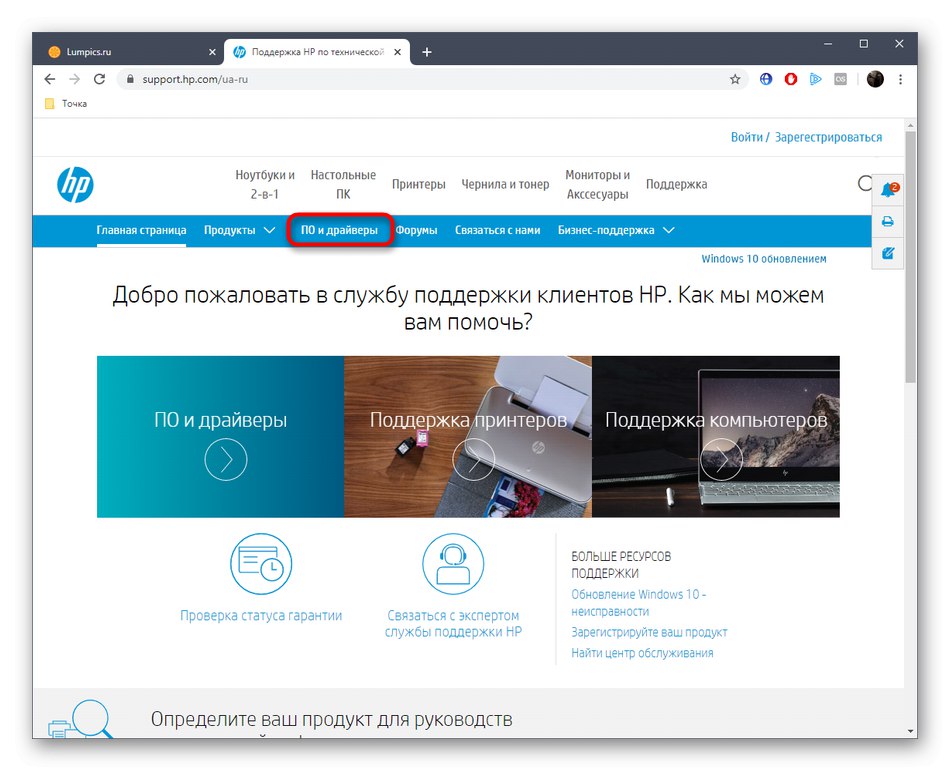The height and width of the screenshot is (771, 950).
Task: Open the Форумы menu item
Action: (x=417, y=230)
